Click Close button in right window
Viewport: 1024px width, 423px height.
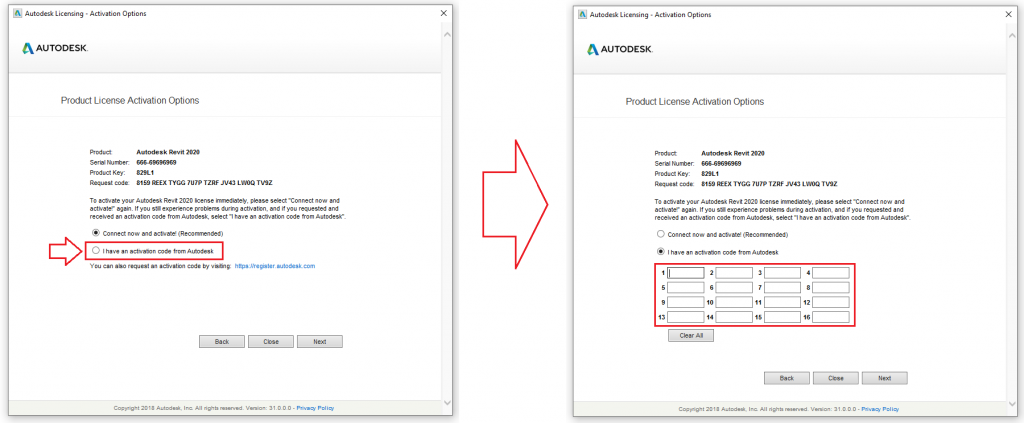(836, 378)
